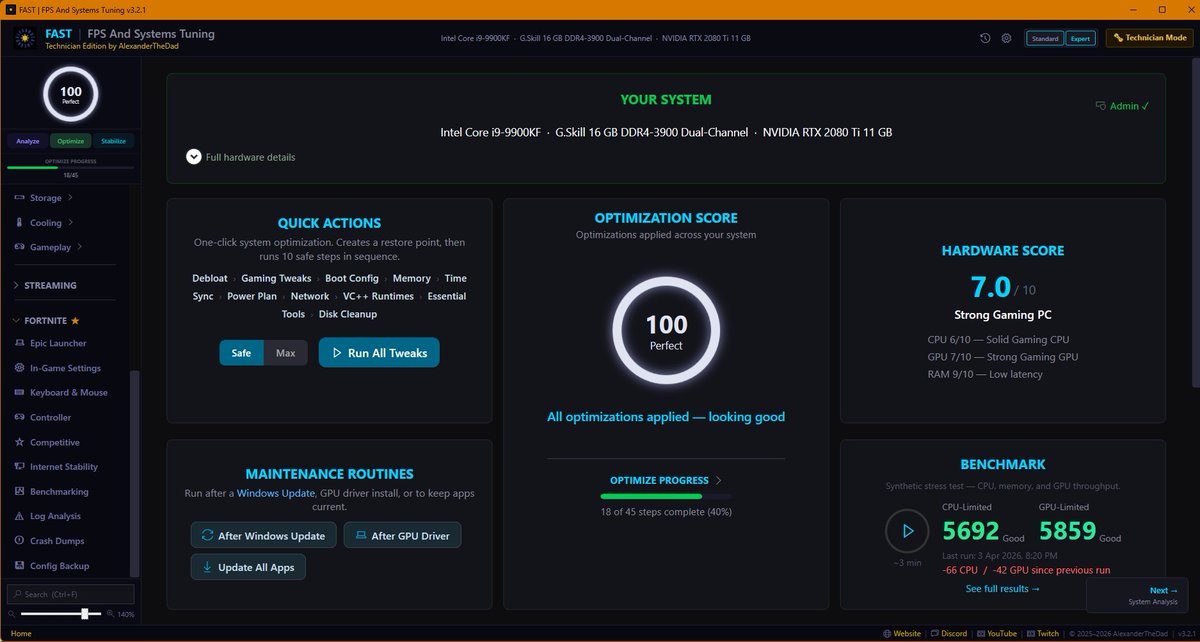
Task: Expand the Cooling section chevron
Action: [x=70, y=223]
